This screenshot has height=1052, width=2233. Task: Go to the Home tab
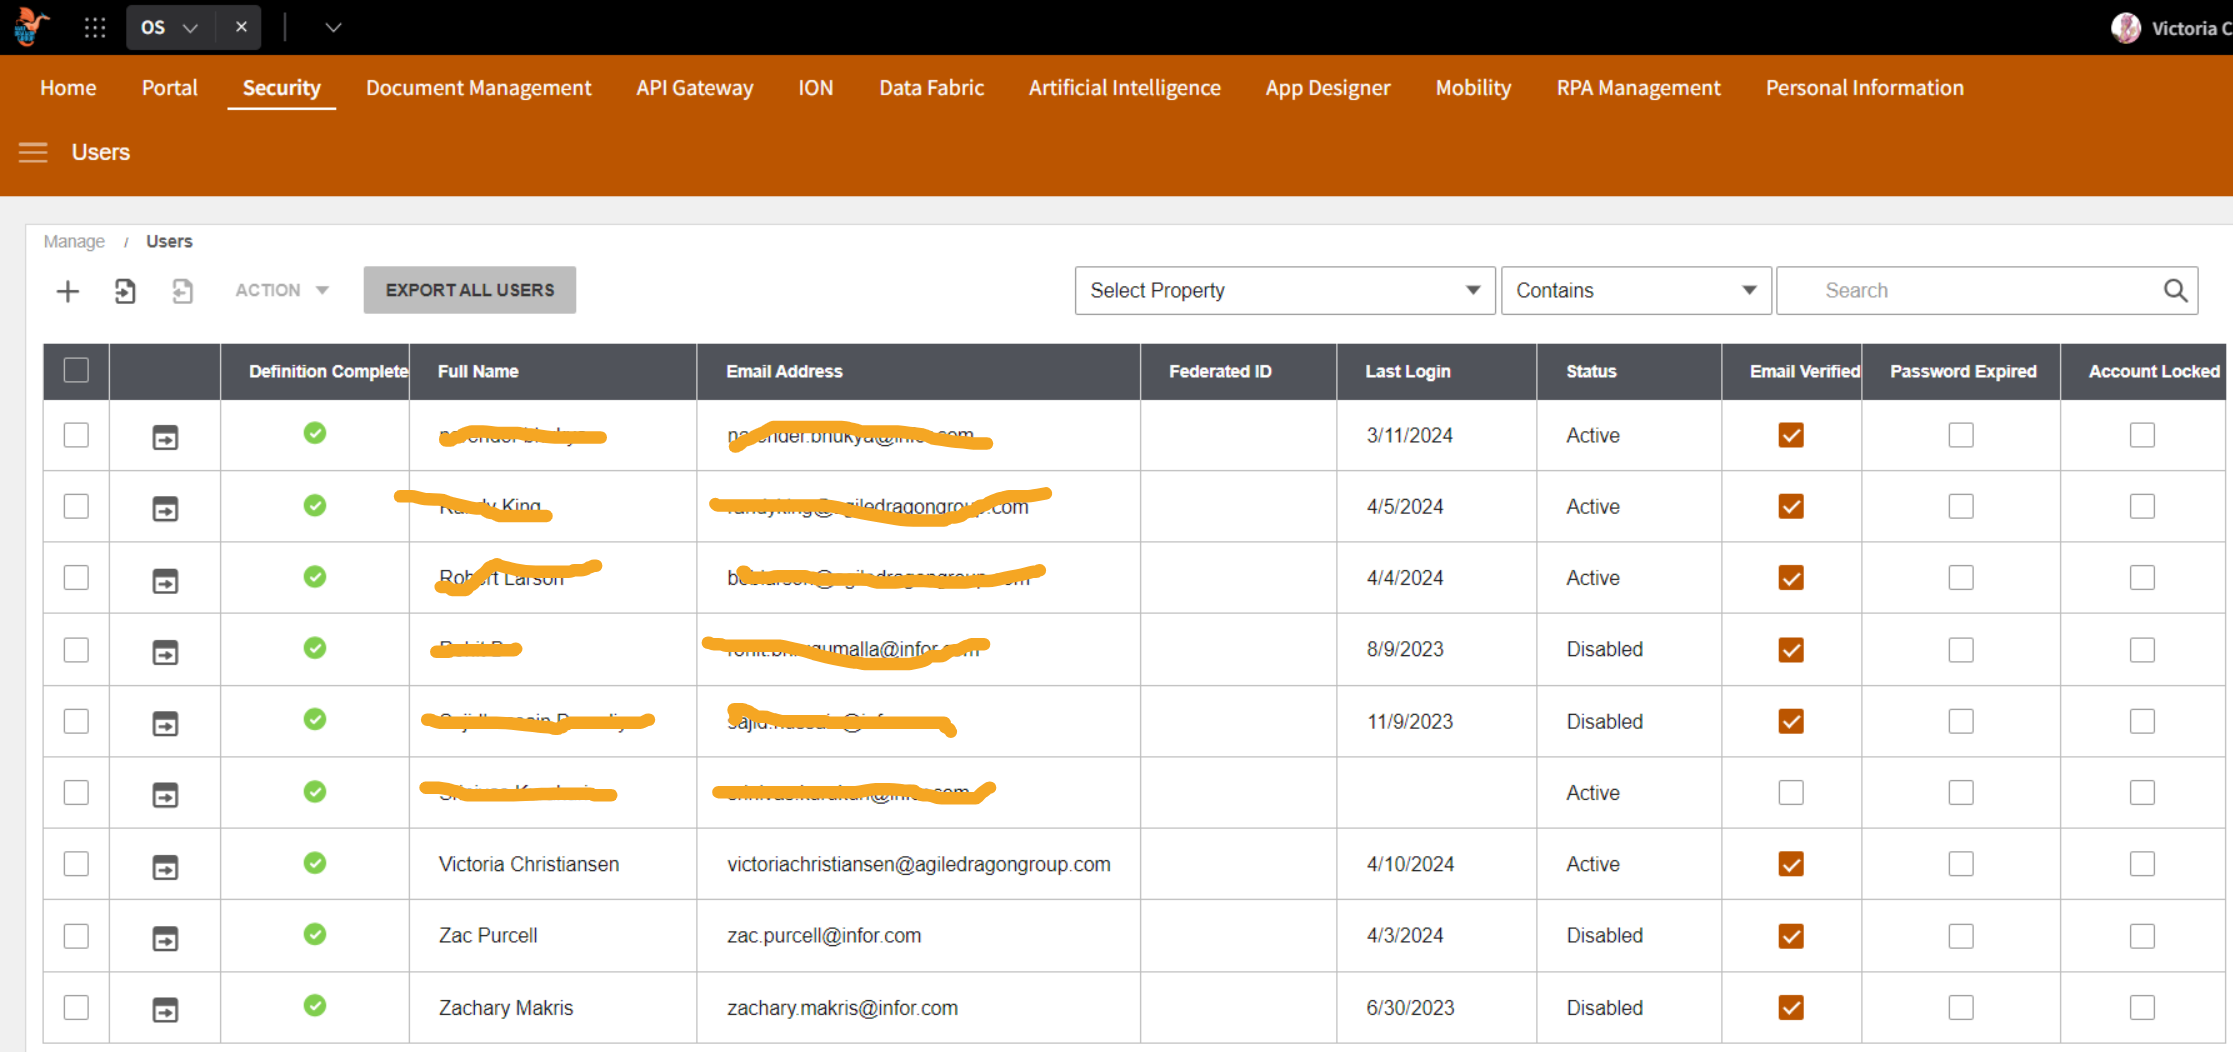tap(68, 88)
